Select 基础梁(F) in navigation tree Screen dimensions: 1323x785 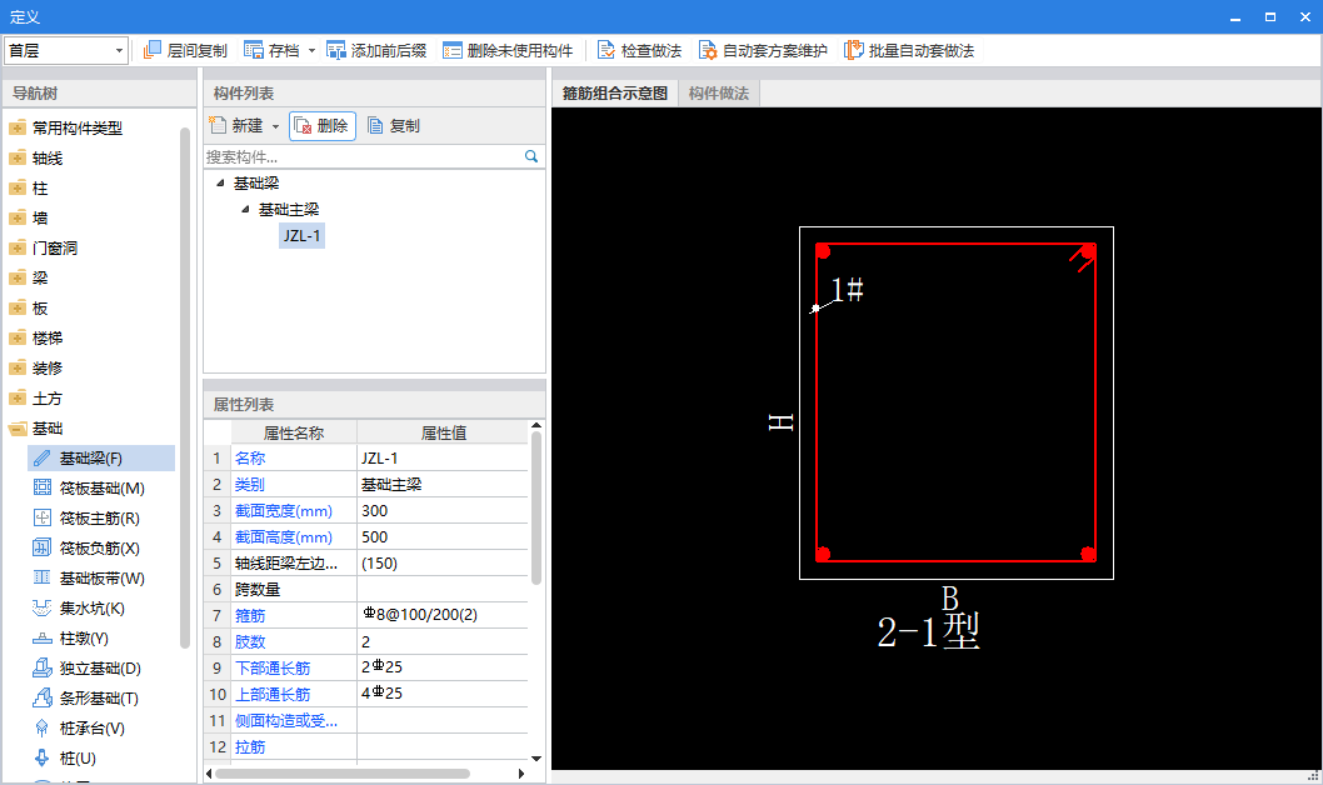[101, 458]
